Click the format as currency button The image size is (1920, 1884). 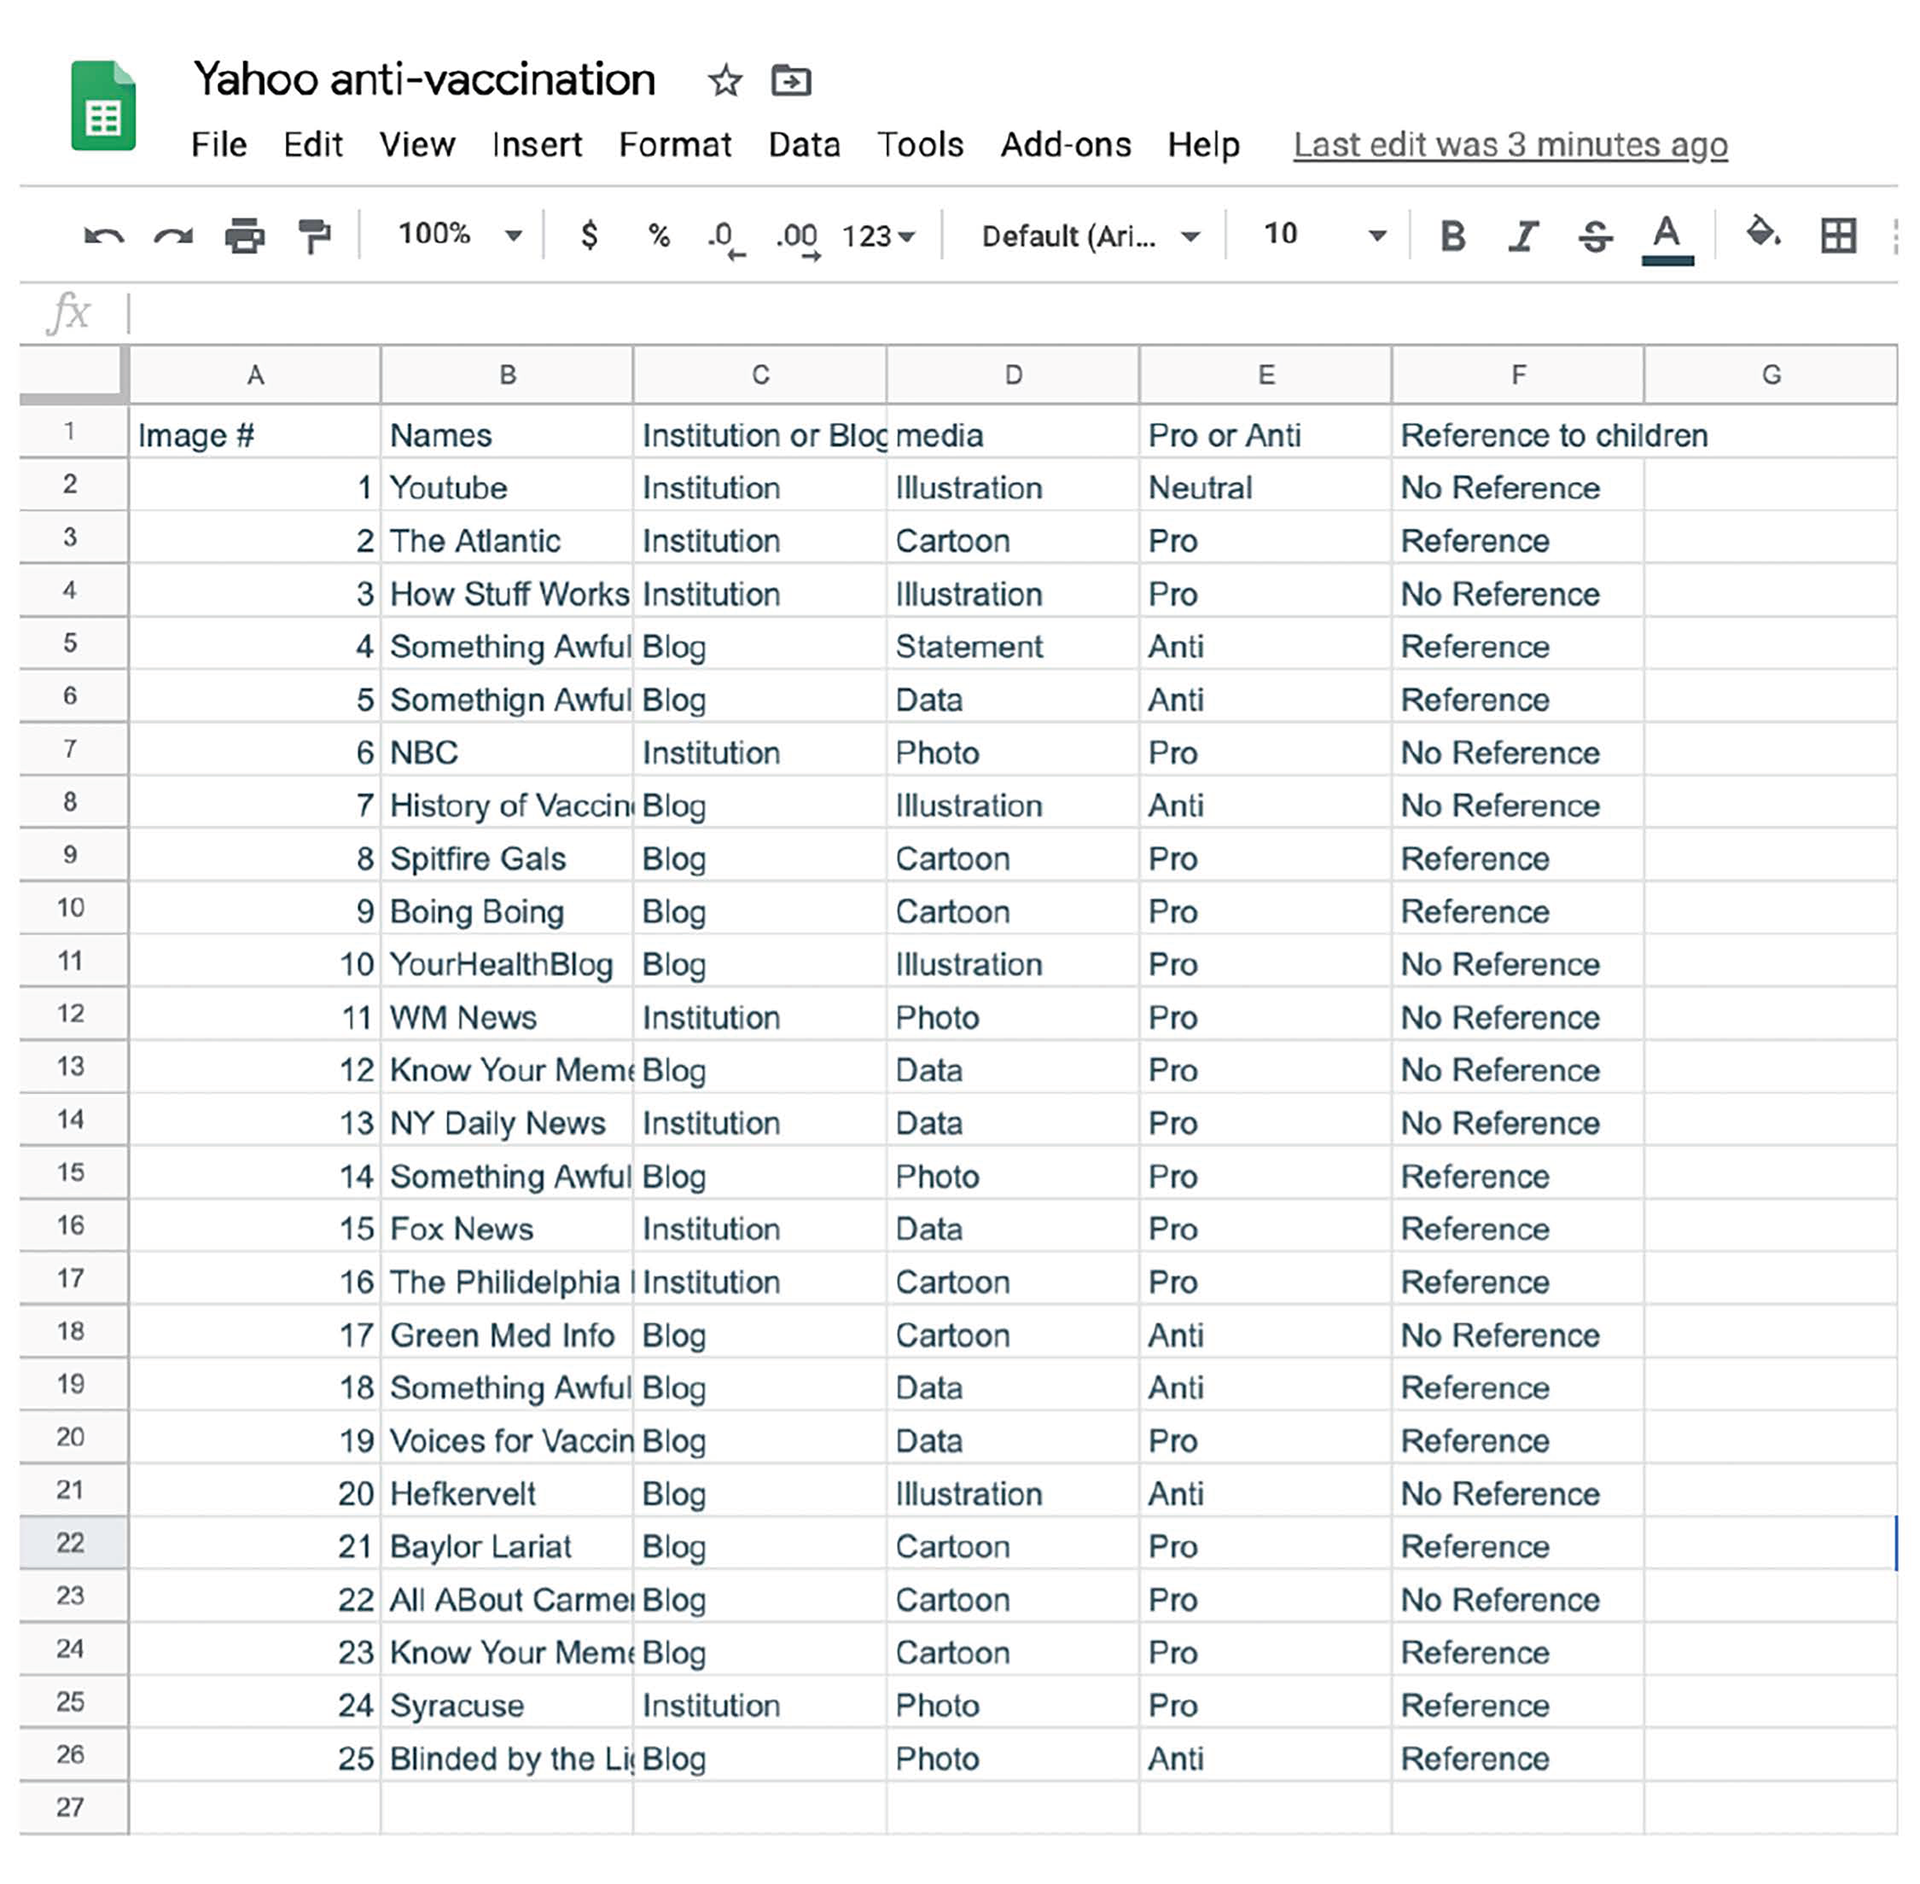click(x=590, y=236)
